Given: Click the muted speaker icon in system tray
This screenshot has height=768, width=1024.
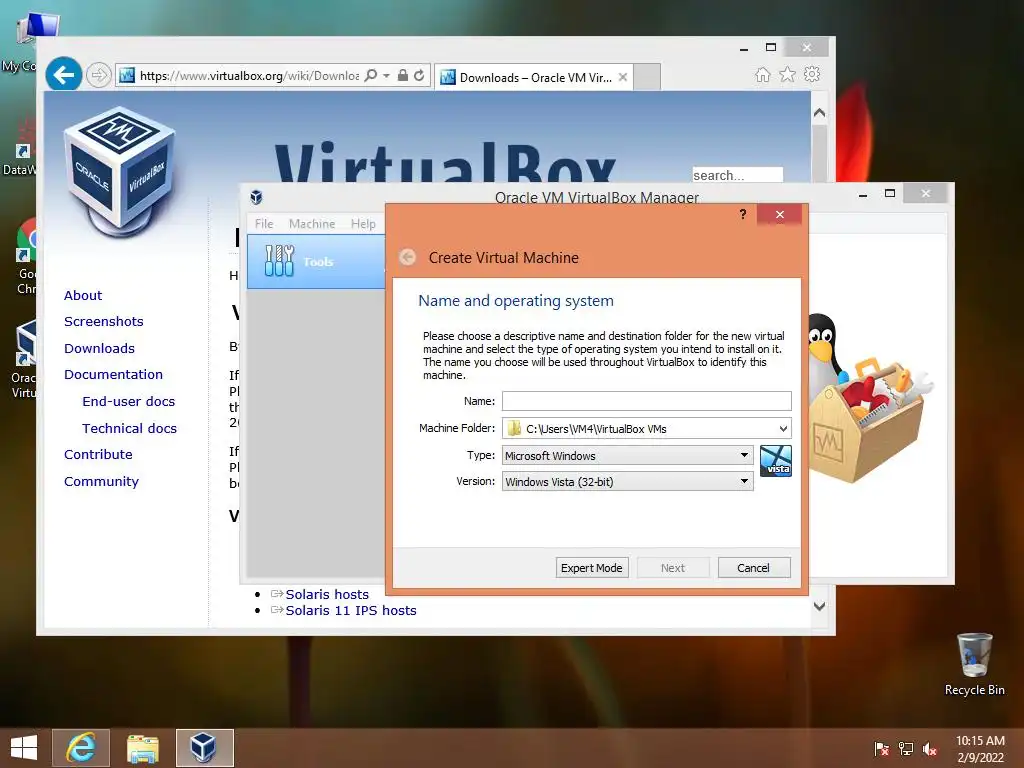Looking at the screenshot, I should tap(930, 748).
